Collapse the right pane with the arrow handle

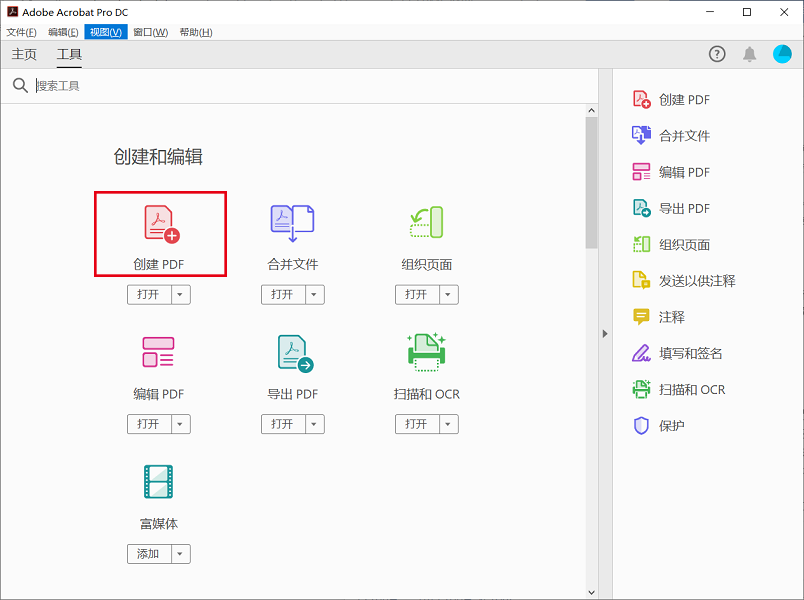tap(605, 333)
